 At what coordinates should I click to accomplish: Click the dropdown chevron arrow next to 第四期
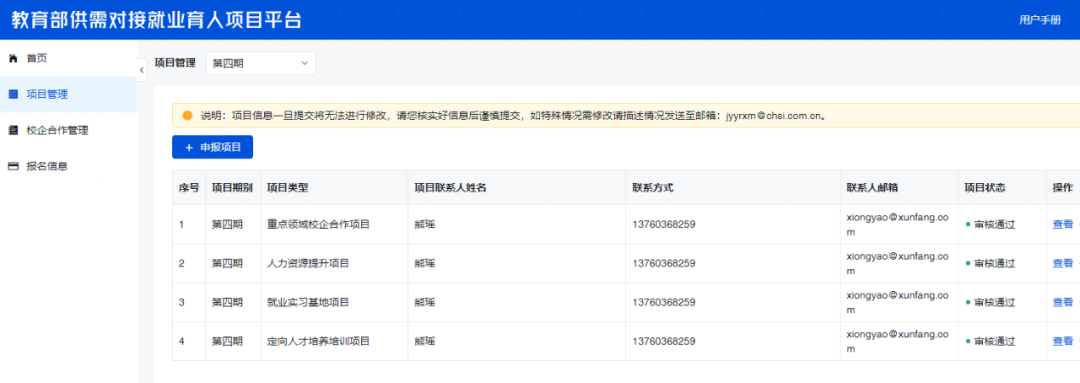304,63
